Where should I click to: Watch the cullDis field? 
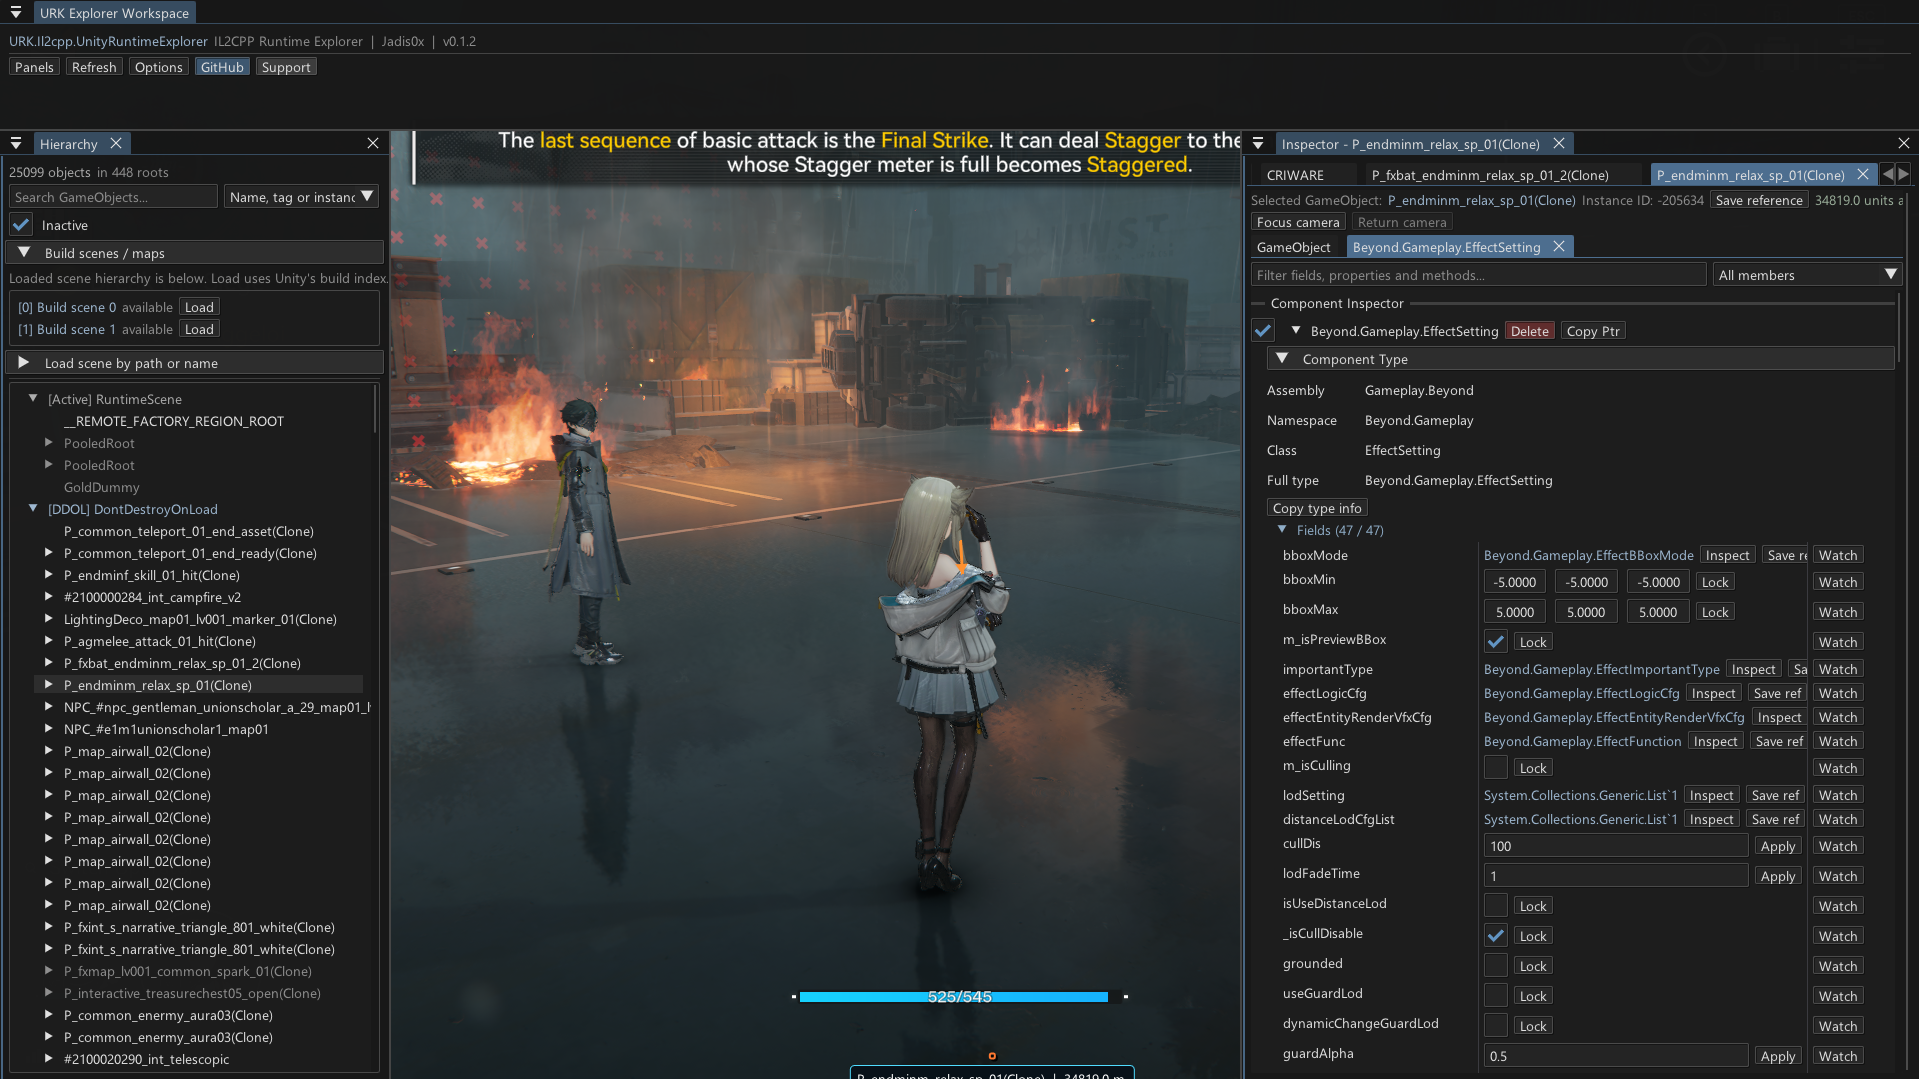tap(1837, 846)
